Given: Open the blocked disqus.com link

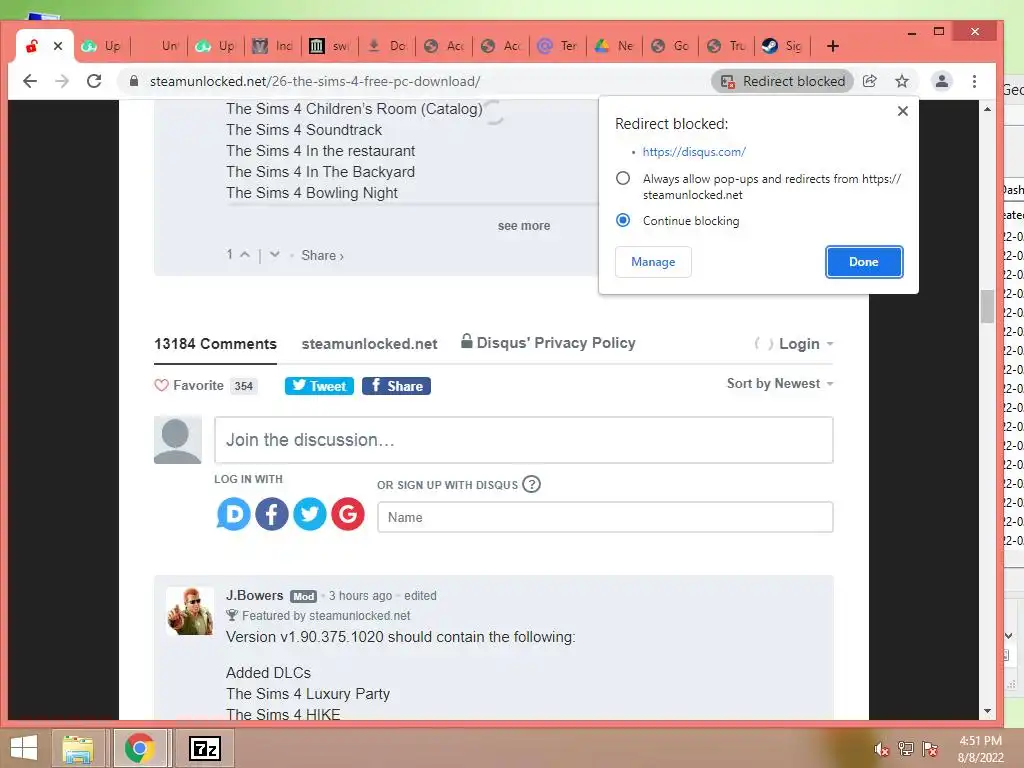Looking at the screenshot, I should (x=694, y=152).
